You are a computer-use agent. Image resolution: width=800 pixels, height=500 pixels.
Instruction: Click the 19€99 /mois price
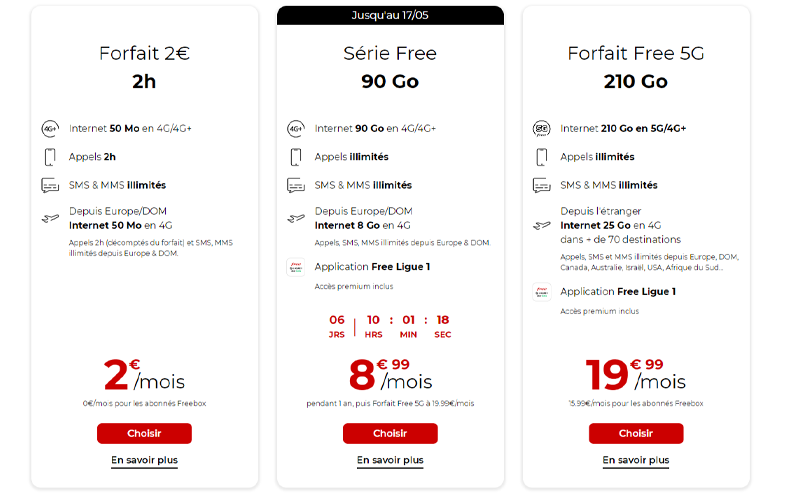(636, 374)
